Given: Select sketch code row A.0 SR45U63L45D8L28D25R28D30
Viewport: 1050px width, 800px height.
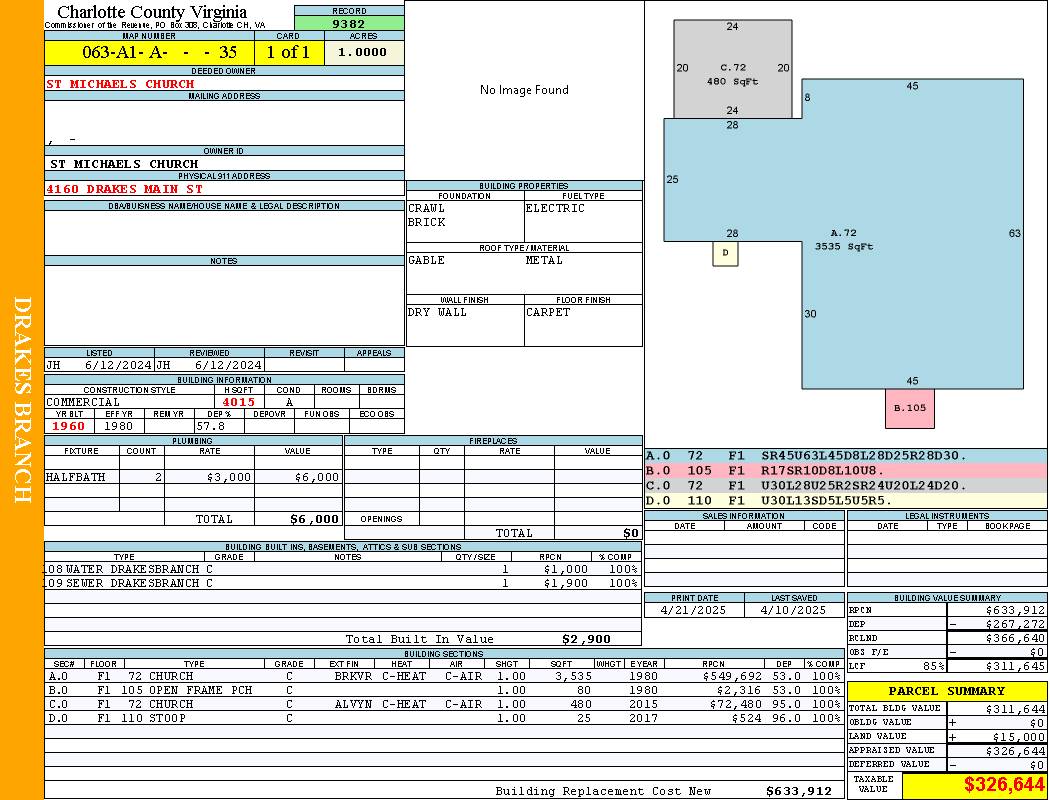Looking at the screenshot, I should [846, 456].
